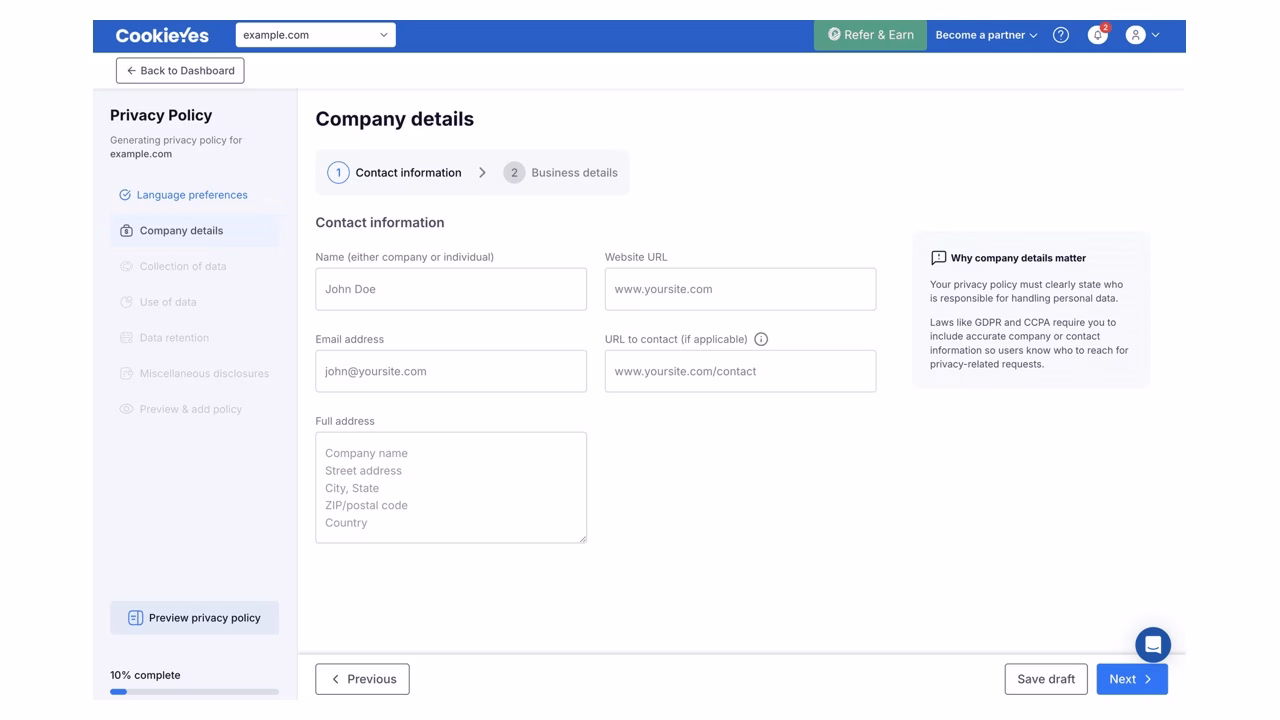Click the Data retention icon

[x=126, y=338]
